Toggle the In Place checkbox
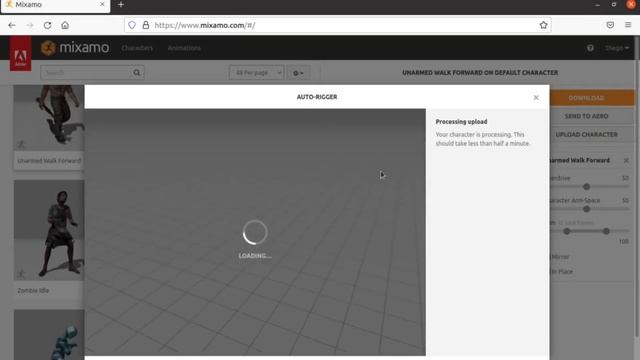Viewport: 640px width, 360px height. (x=562, y=271)
